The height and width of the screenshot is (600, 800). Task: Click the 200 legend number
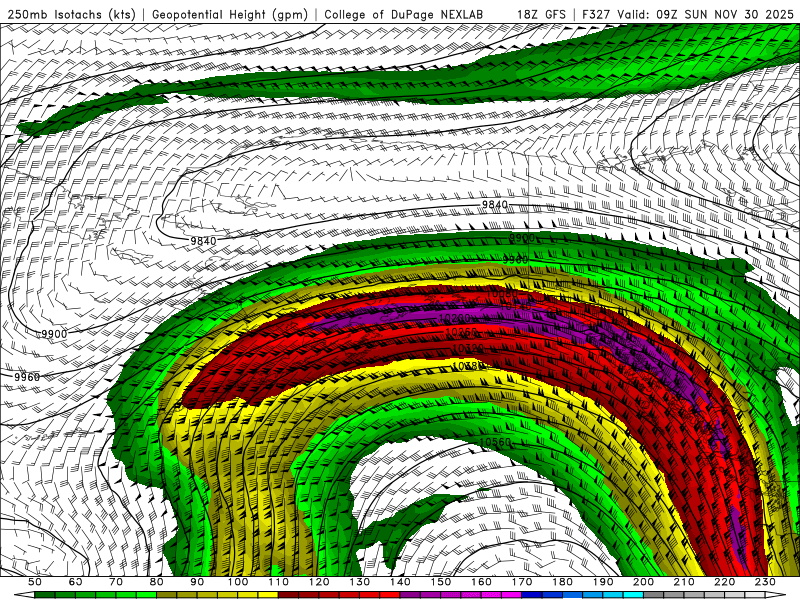(x=643, y=582)
